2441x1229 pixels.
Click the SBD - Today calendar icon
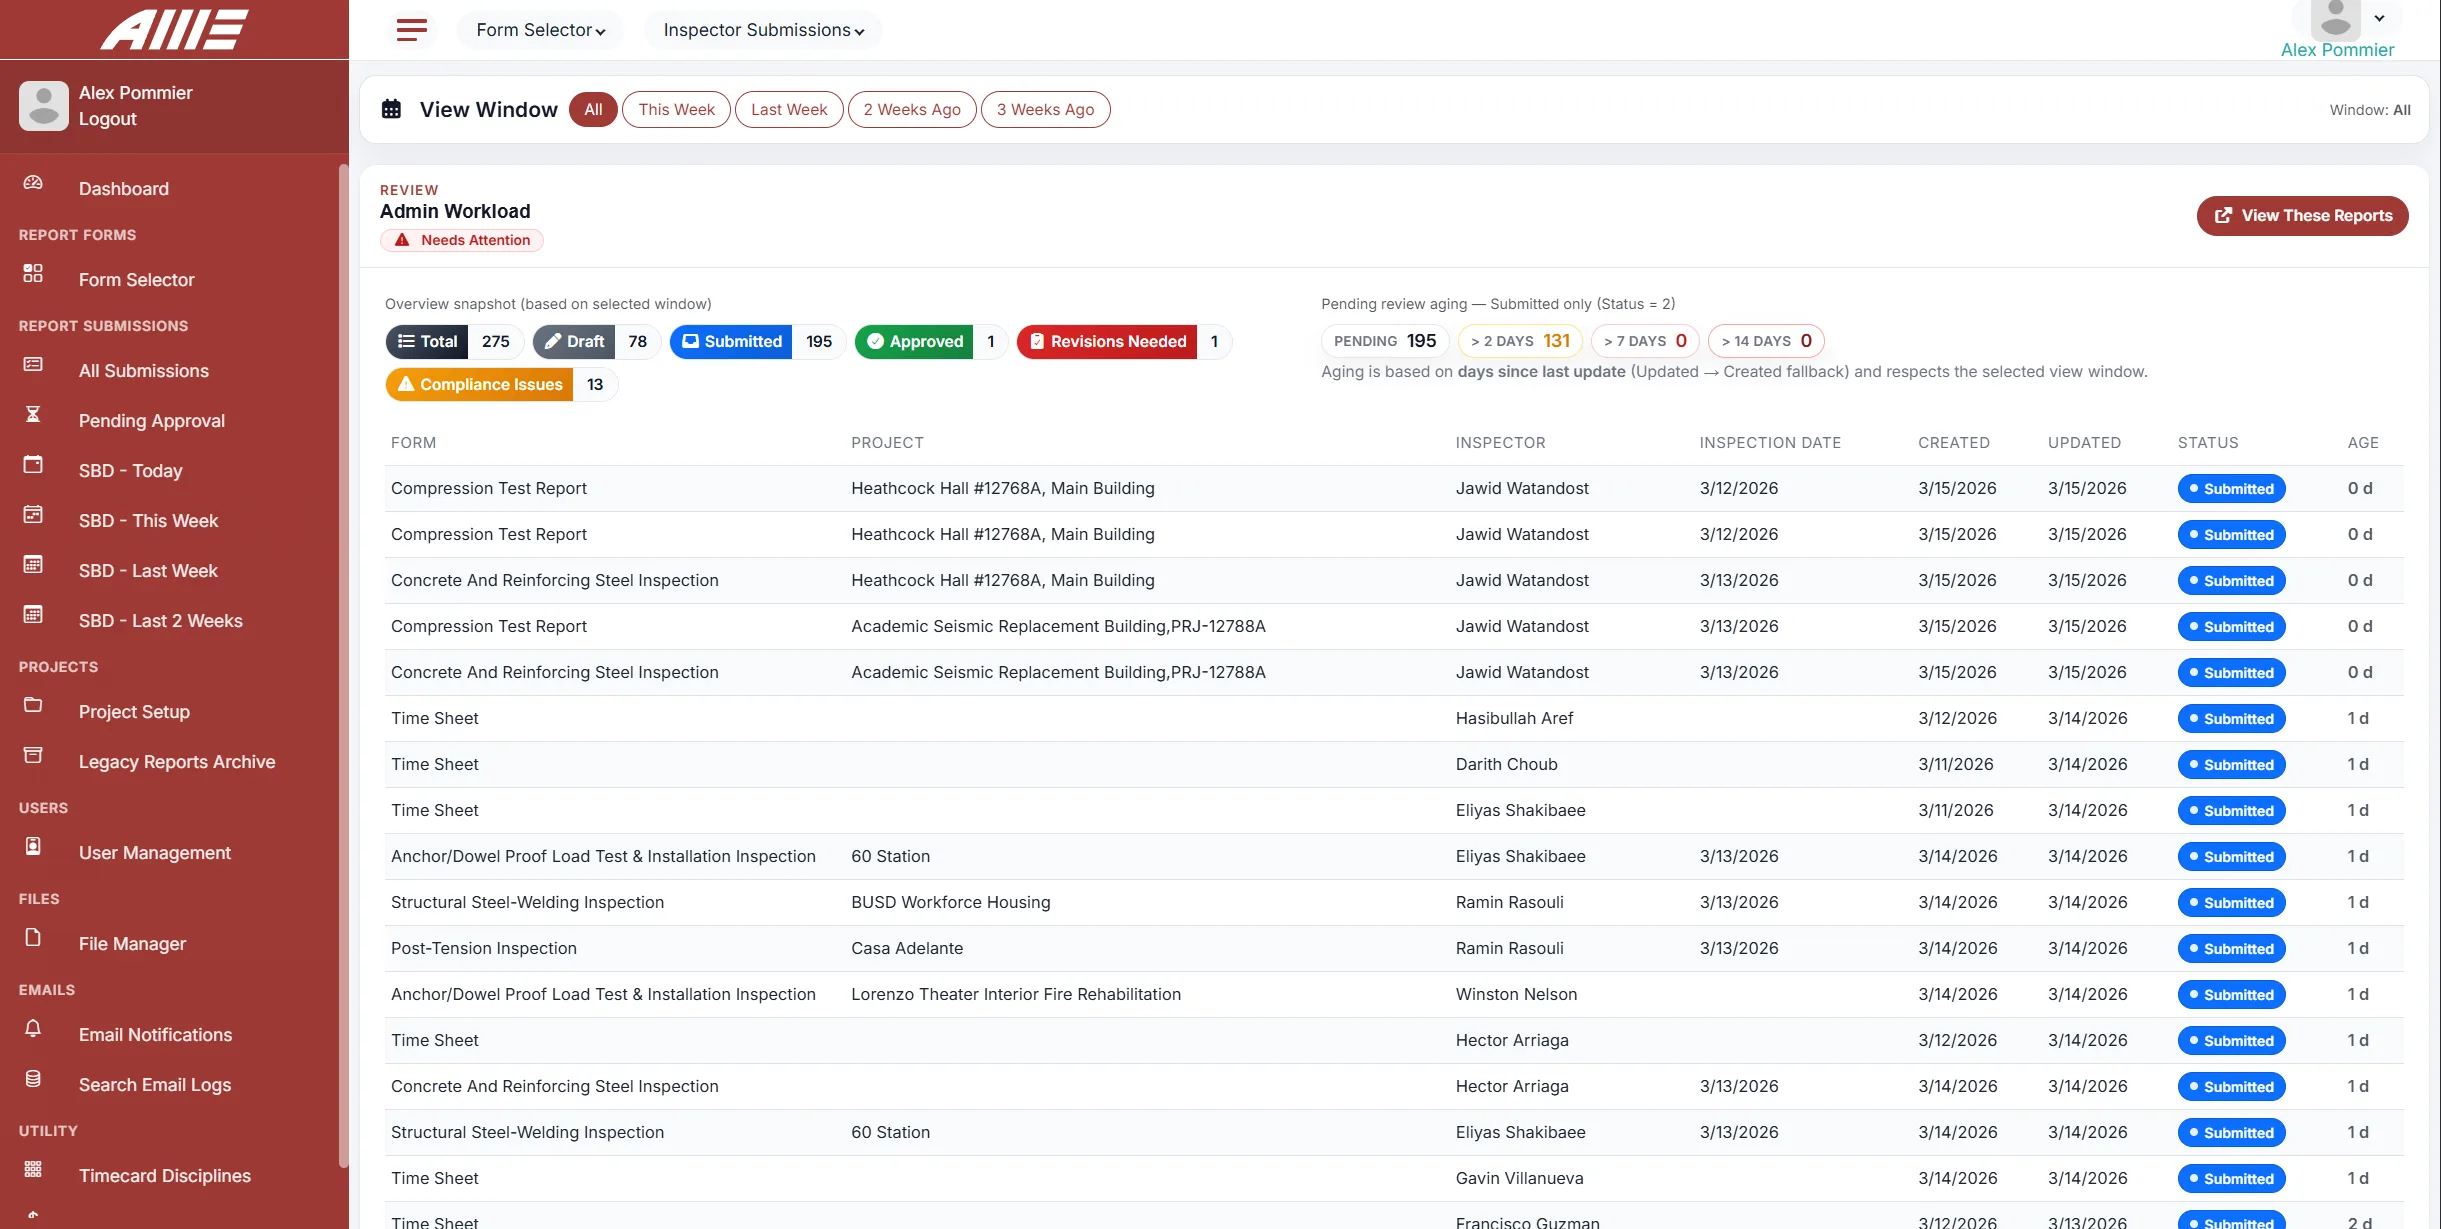(33, 464)
